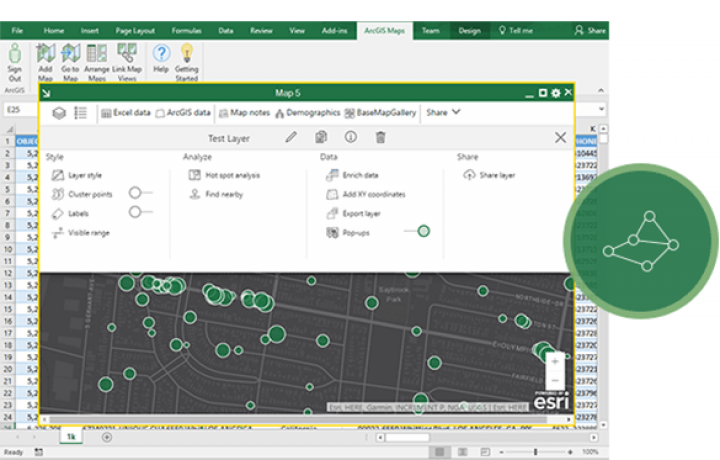Open Demographics tool
The height and width of the screenshot is (460, 720).
click(x=308, y=112)
